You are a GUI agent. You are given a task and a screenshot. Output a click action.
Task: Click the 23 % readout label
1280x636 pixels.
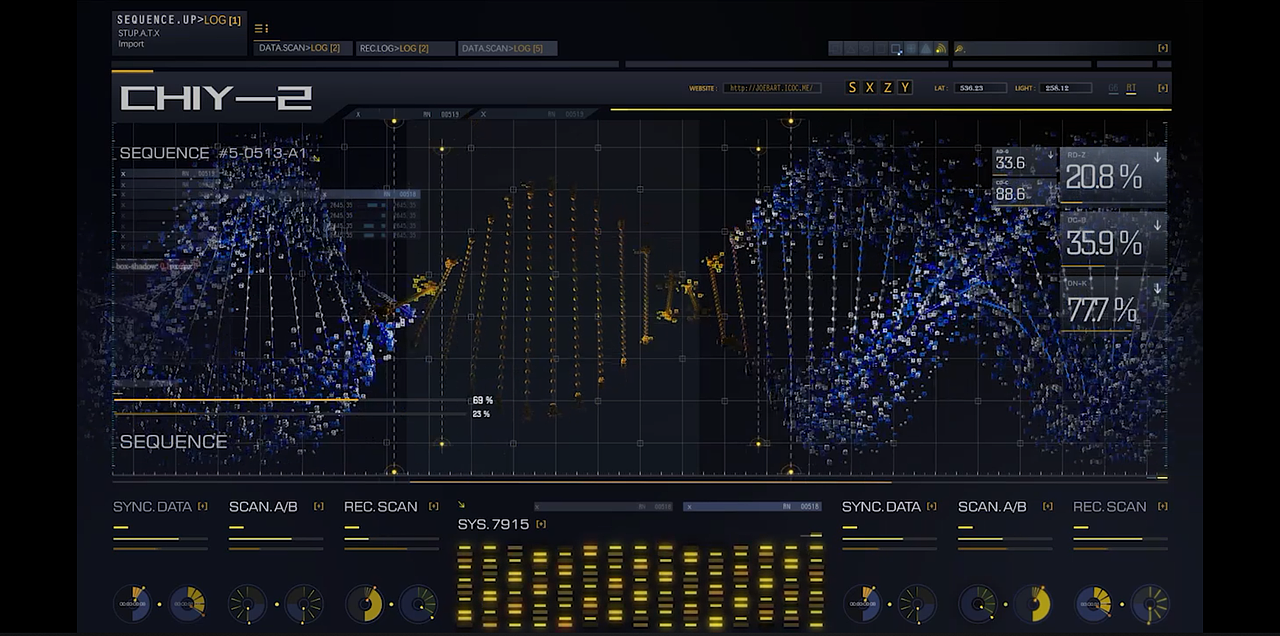[481, 414]
